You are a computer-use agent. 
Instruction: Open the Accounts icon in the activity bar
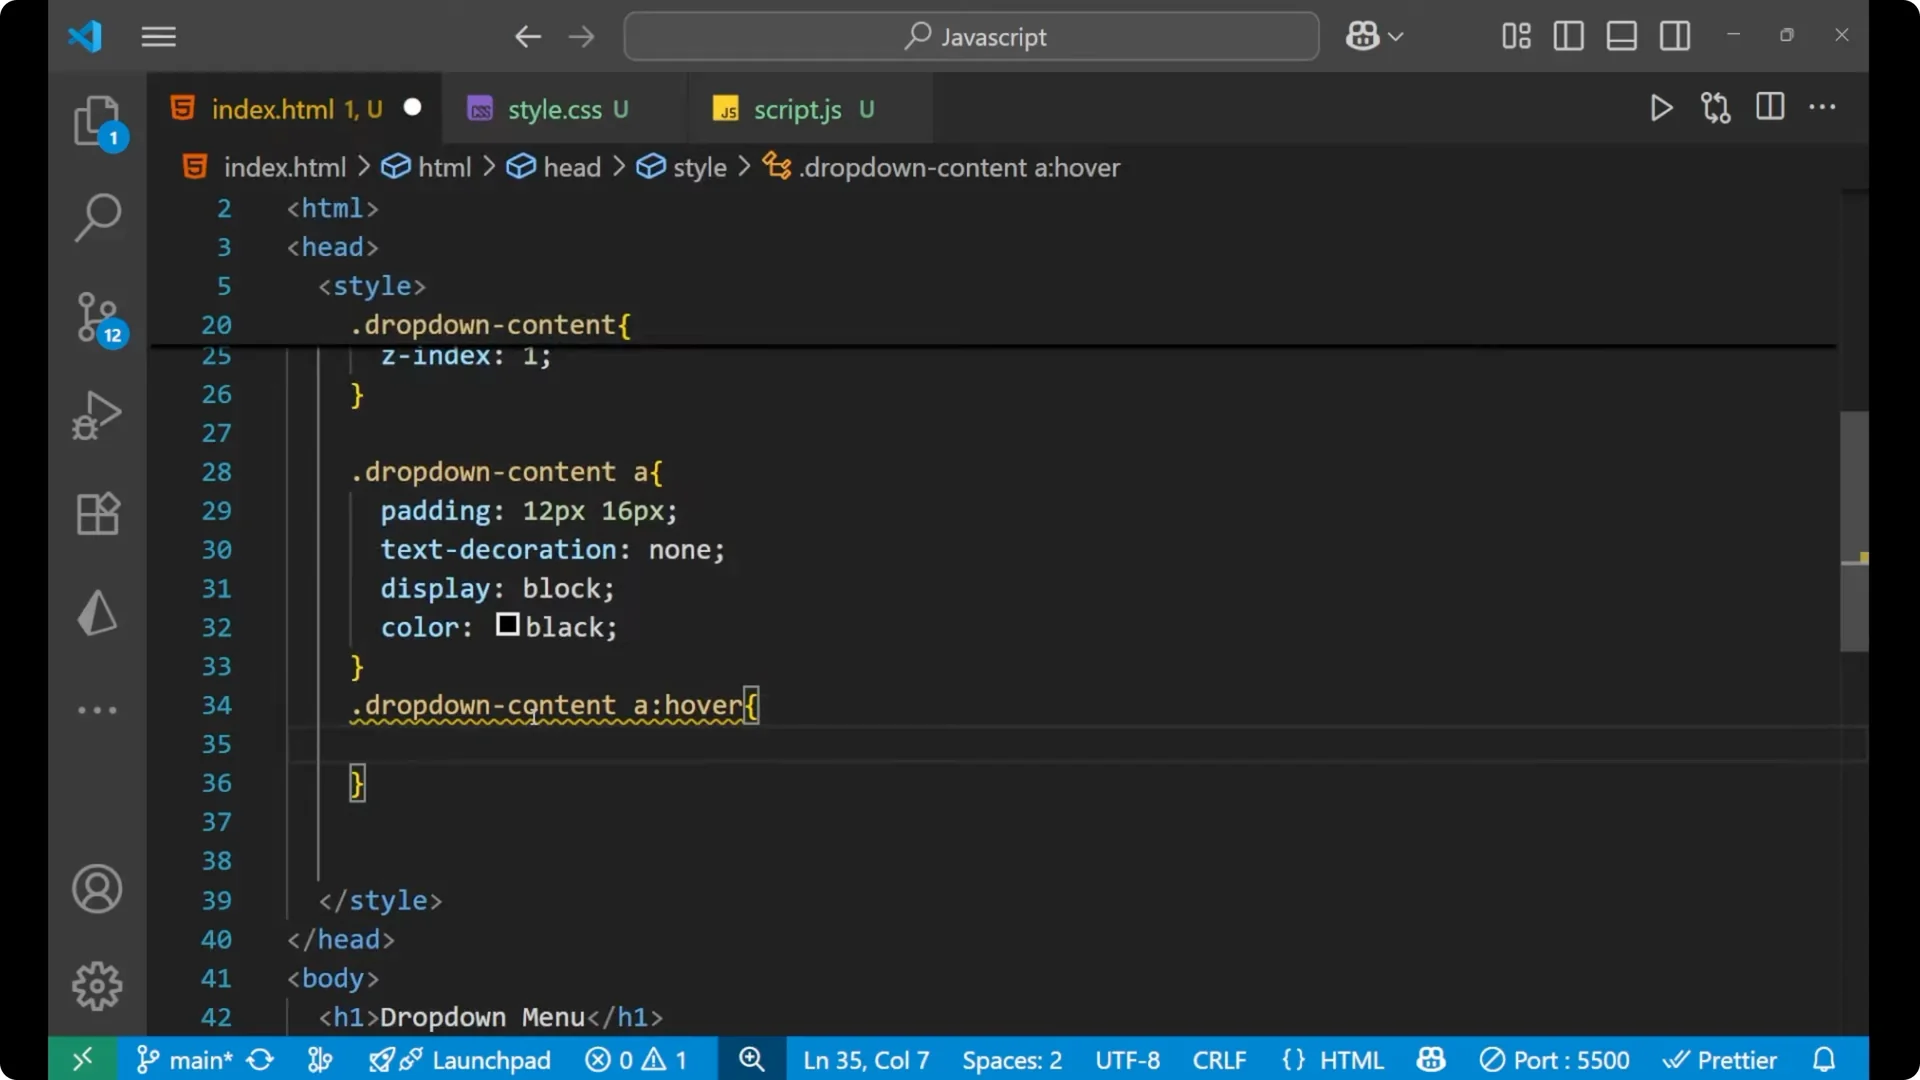click(x=97, y=889)
